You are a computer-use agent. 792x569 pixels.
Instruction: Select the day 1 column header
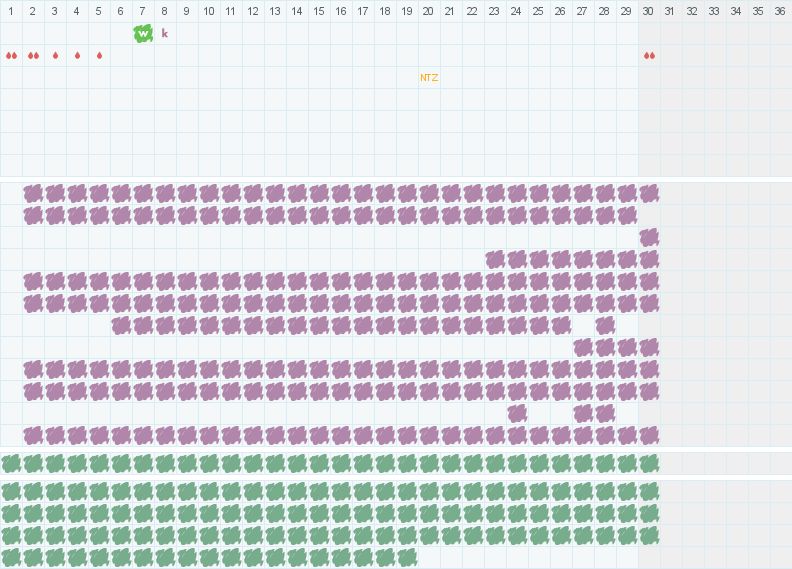click(x=11, y=11)
